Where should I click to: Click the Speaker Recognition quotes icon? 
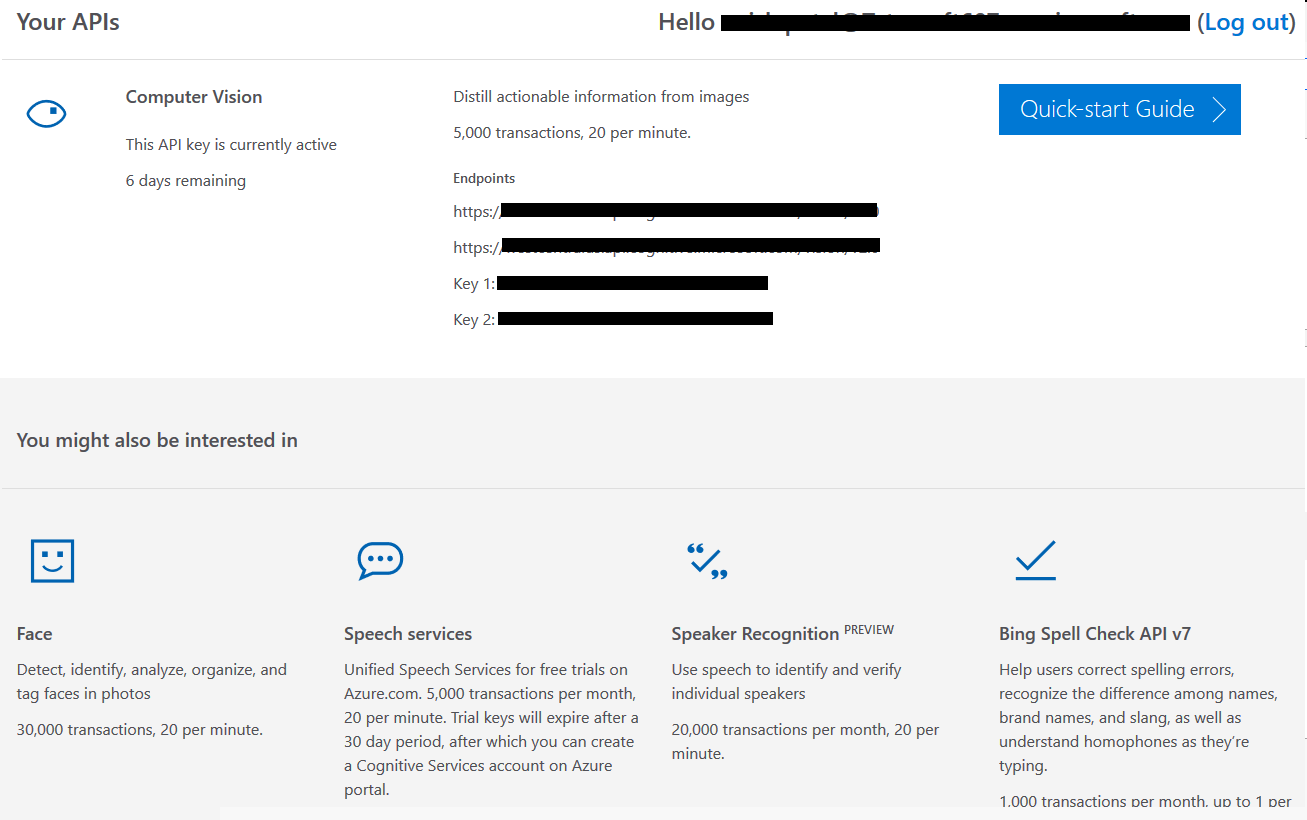(707, 562)
